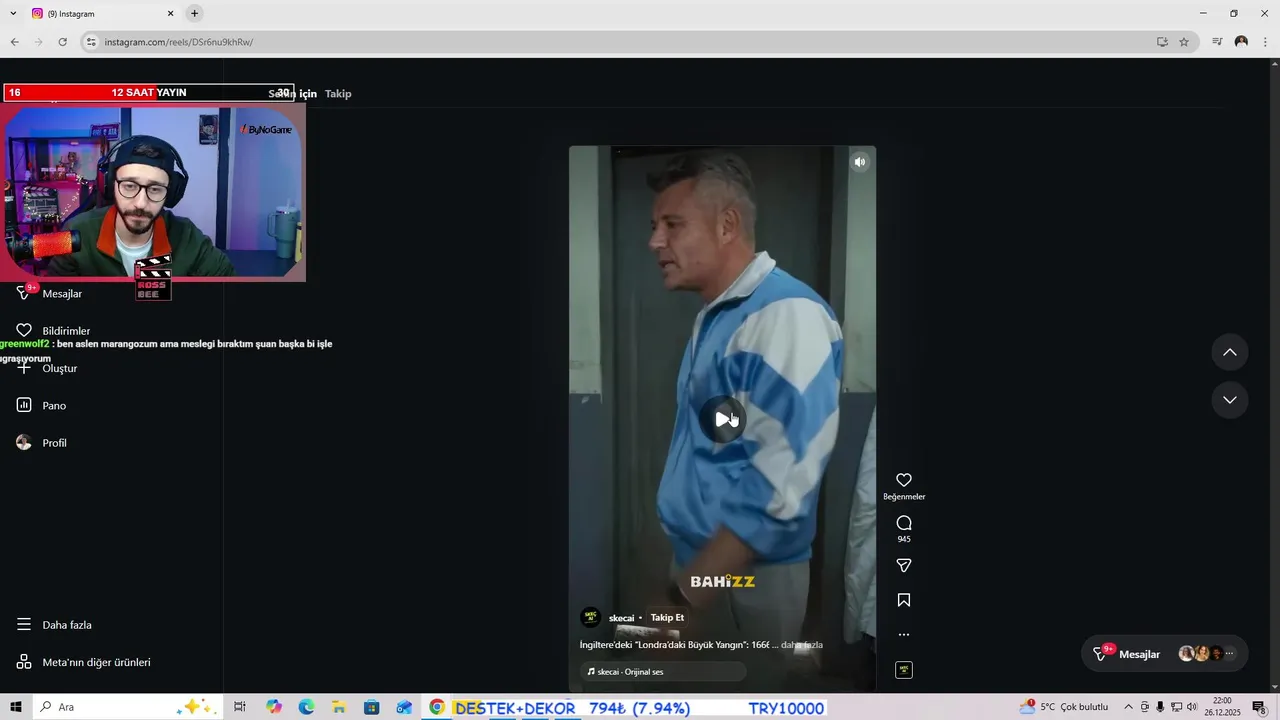Like the reel with the heart icon
1280x720 pixels.
click(904, 480)
